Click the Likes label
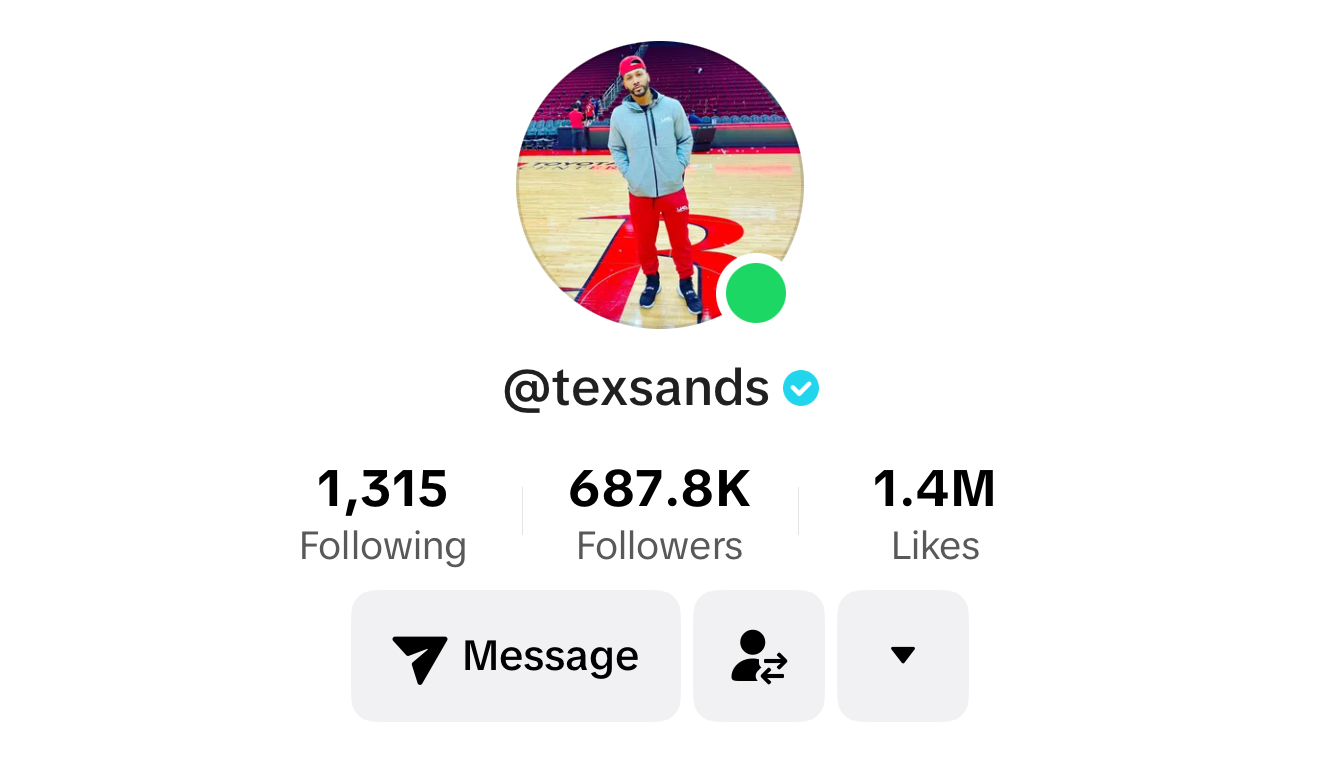The image size is (1320, 758). 936,546
